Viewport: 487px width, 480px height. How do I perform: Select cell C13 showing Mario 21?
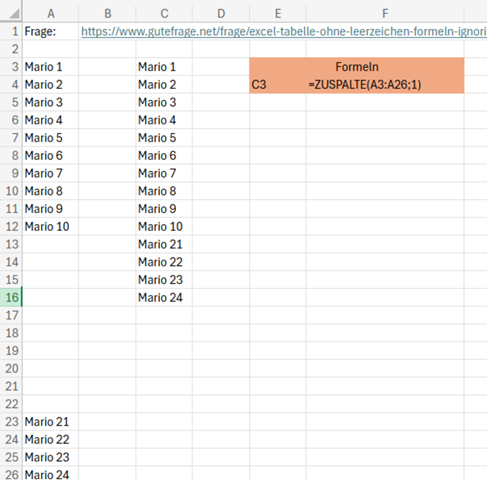click(x=164, y=244)
